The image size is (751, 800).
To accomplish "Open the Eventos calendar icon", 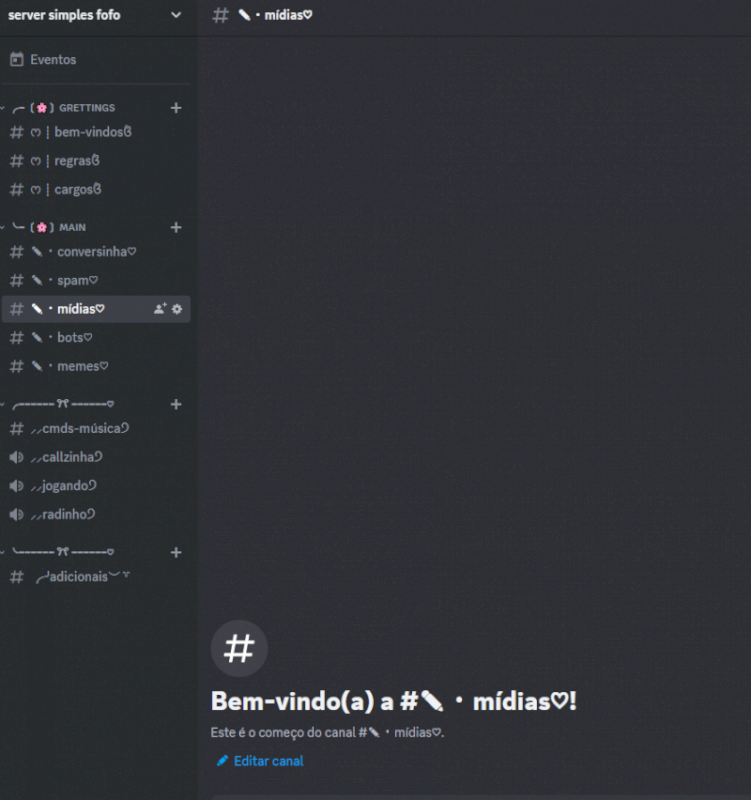I will [x=17, y=60].
